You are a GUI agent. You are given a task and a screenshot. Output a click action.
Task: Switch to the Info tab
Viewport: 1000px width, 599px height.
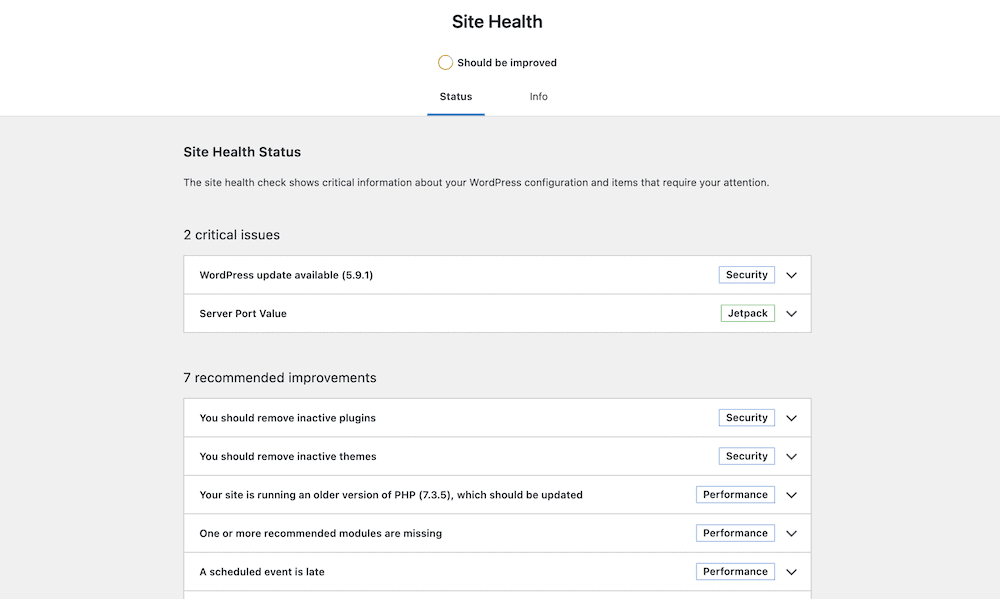pos(538,96)
